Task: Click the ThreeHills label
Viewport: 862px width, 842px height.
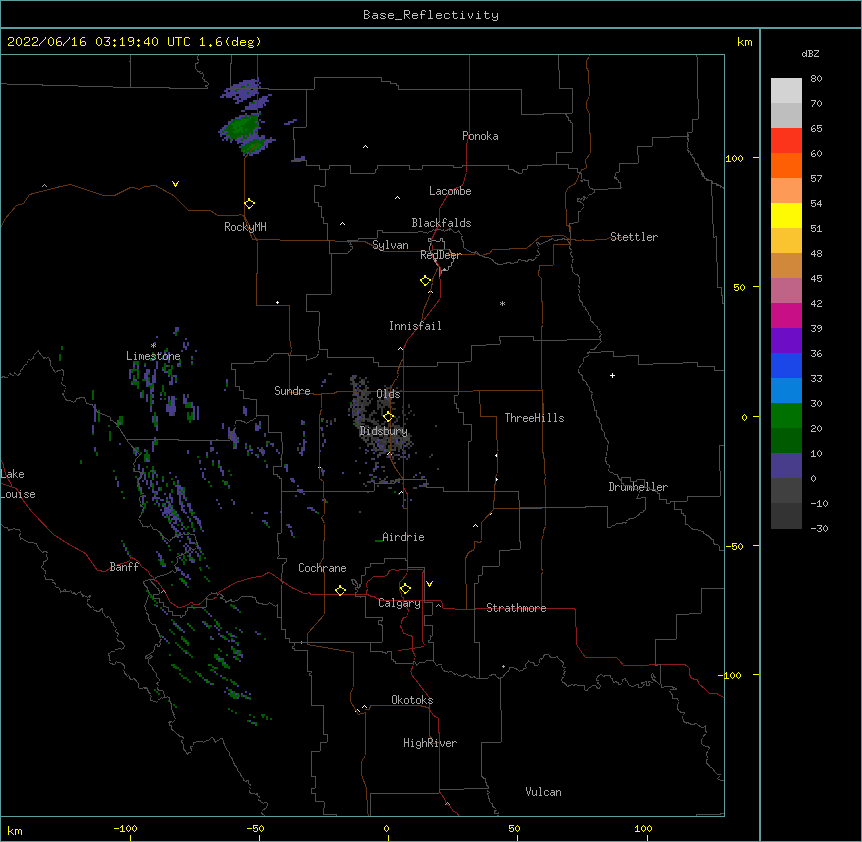Action: (534, 418)
